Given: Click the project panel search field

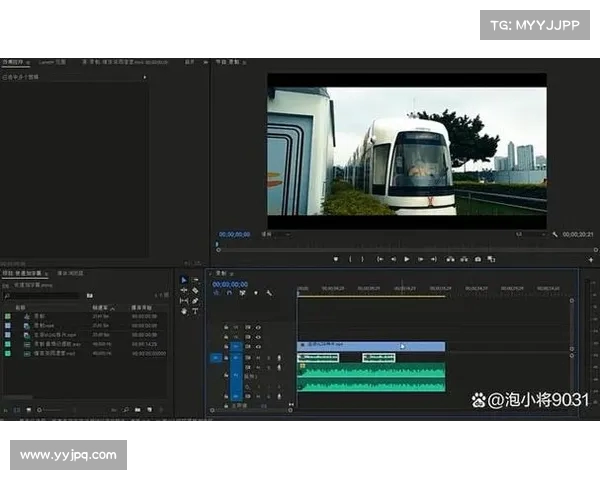Looking at the screenshot, I should pyautogui.click(x=41, y=296).
